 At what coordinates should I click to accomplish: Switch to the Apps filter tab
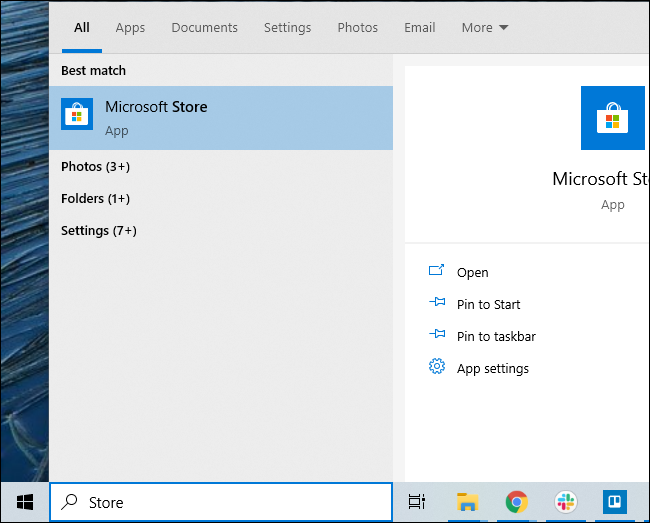tap(130, 28)
